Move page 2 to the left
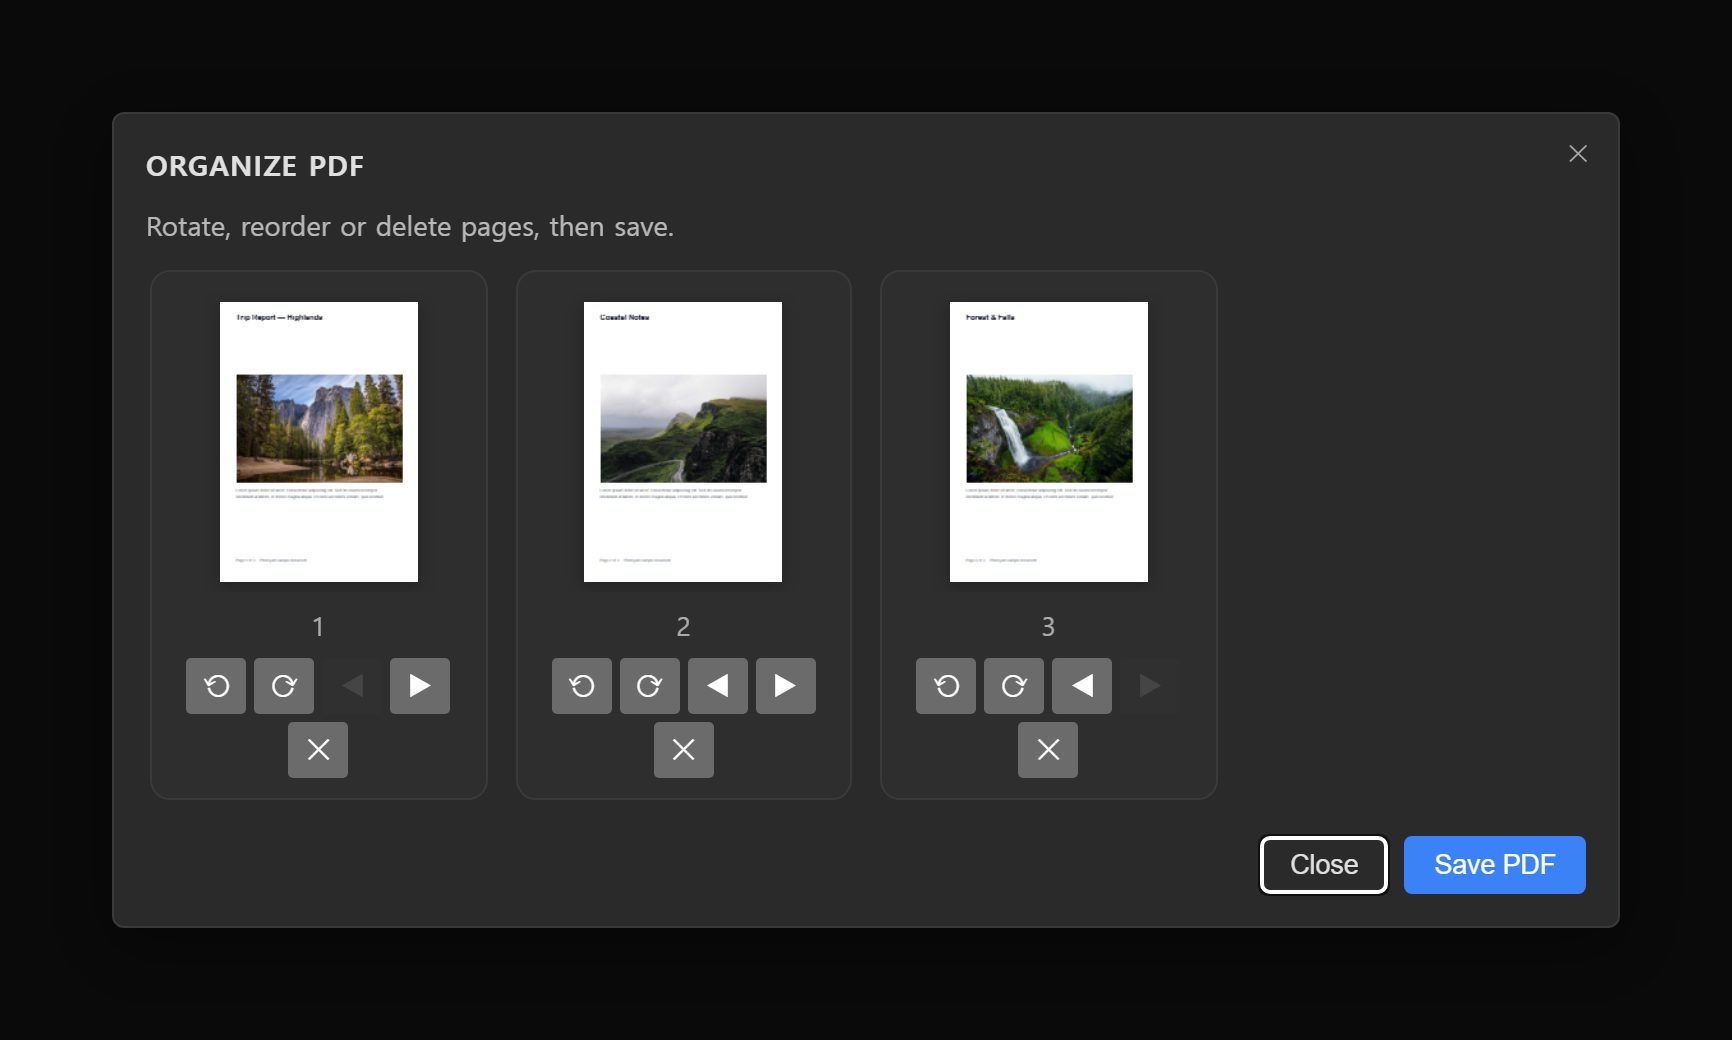The height and width of the screenshot is (1040, 1732). [718, 686]
